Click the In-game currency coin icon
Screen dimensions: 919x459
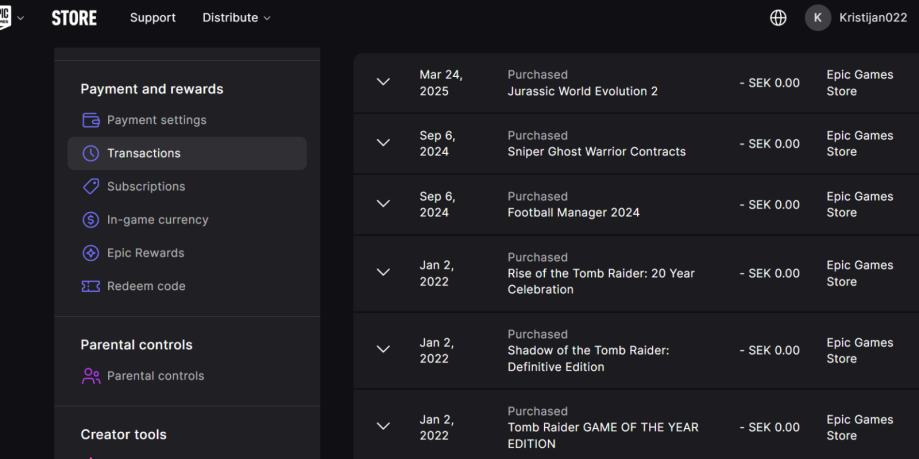(x=90, y=220)
